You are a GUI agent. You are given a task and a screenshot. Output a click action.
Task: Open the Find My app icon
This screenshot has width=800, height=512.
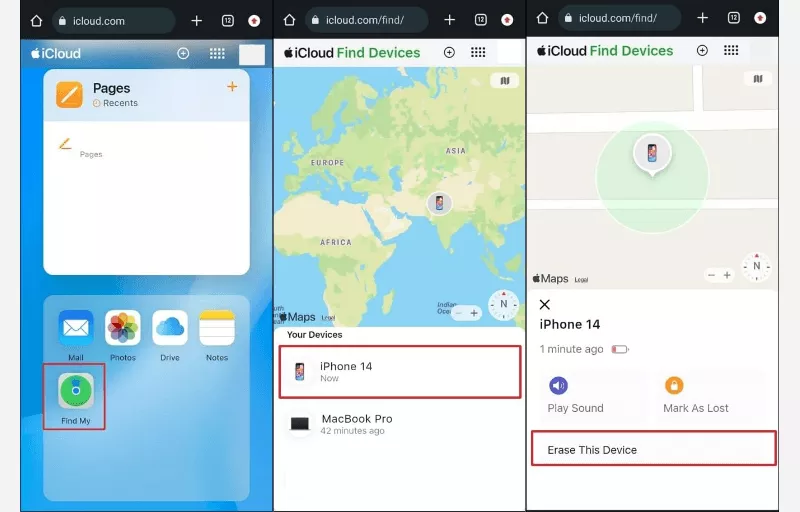pyautogui.click(x=76, y=392)
